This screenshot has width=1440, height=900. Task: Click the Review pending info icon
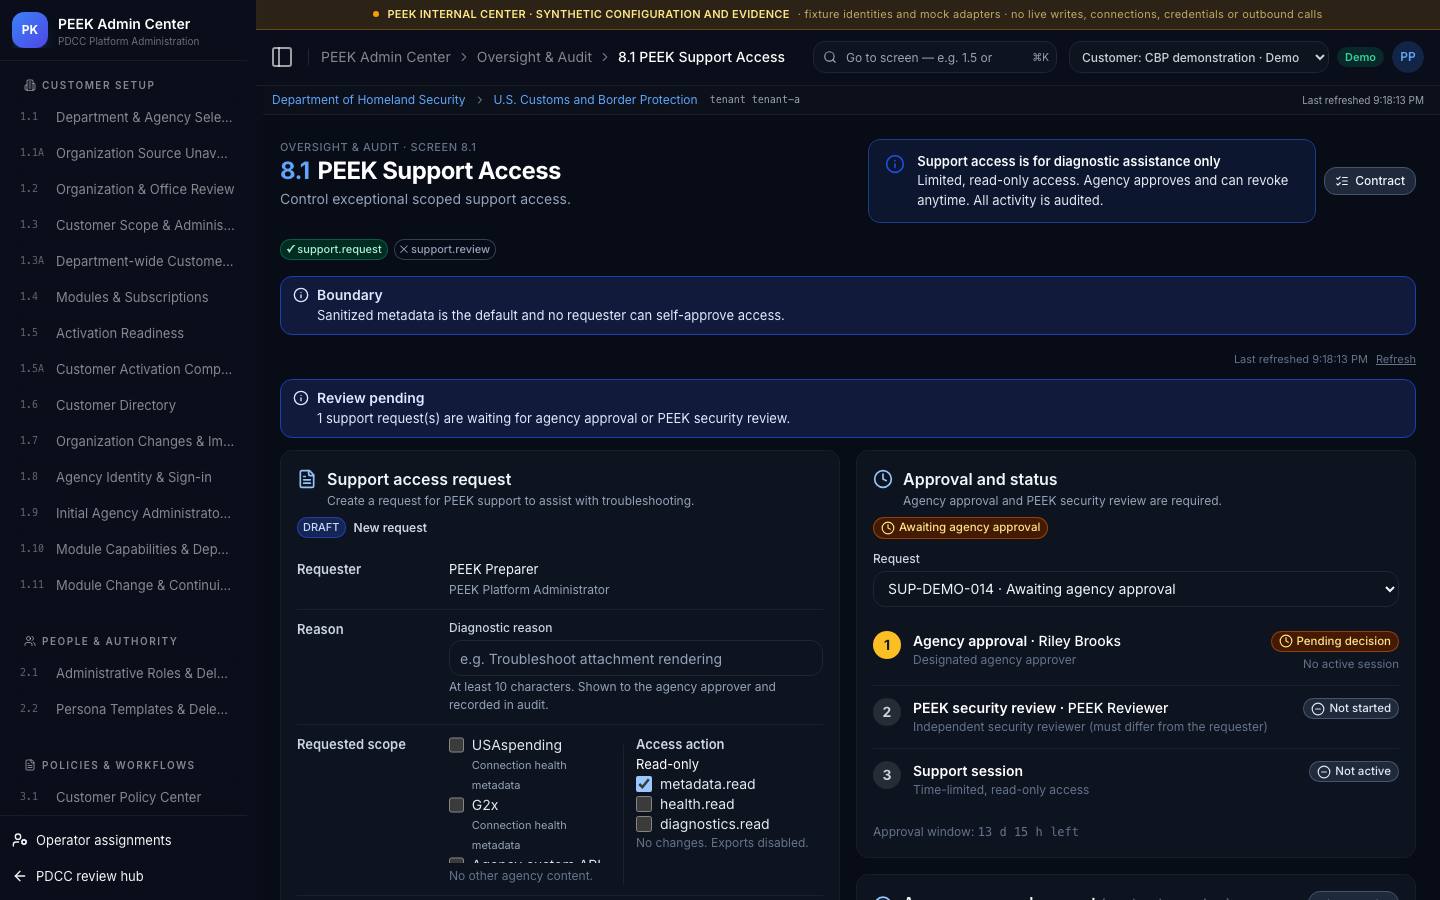pos(301,398)
